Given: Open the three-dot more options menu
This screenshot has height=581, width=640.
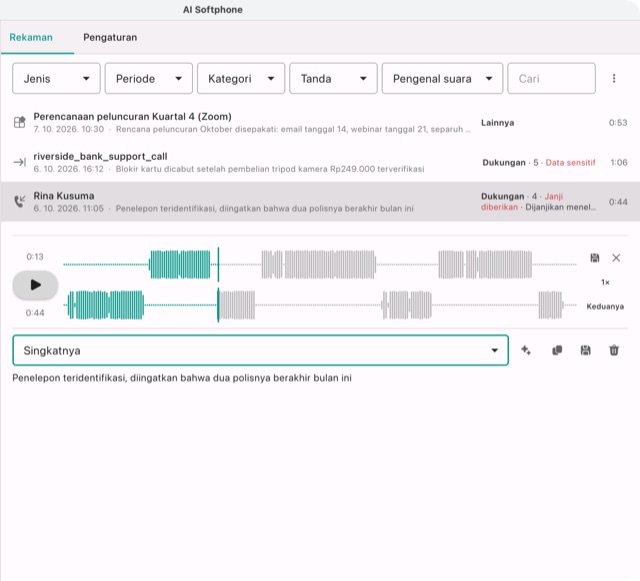Looking at the screenshot, I should click(x=614, y=78).
